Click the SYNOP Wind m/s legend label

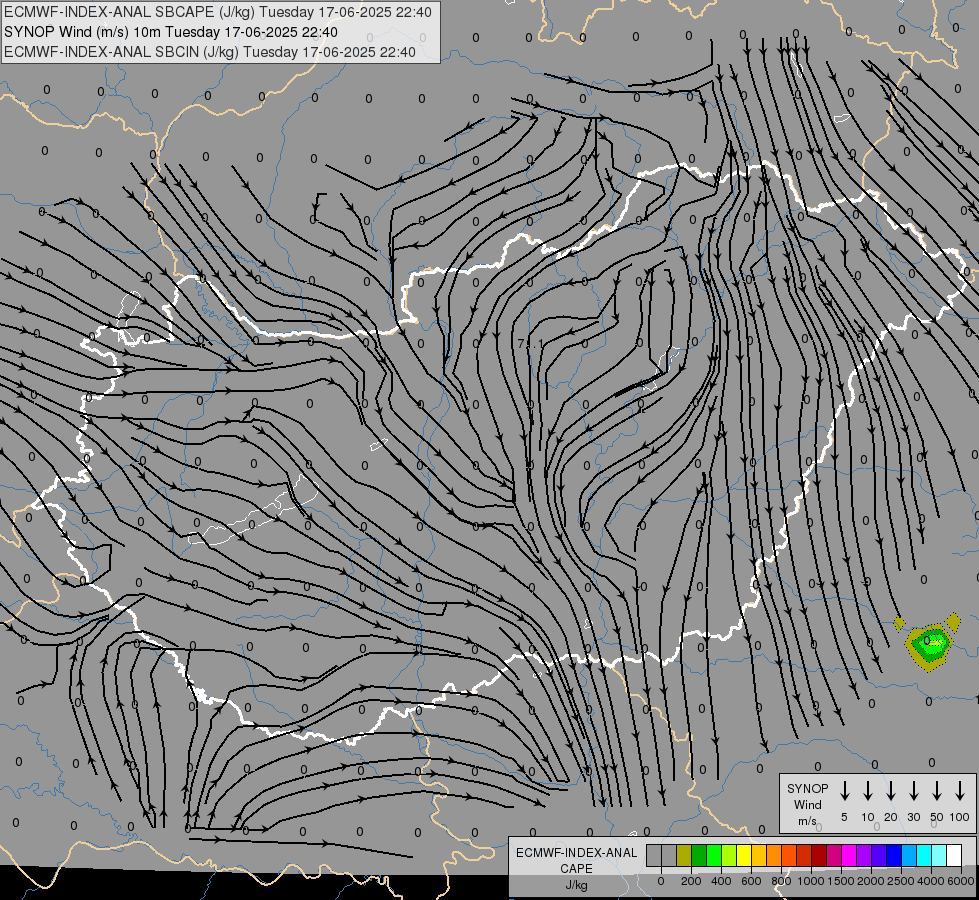click(x=807, y=804)
